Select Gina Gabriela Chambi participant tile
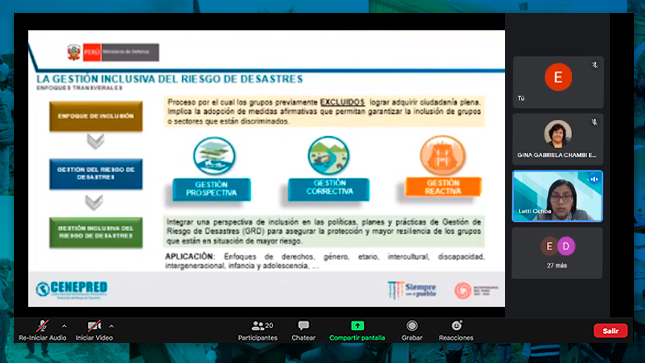Image resolution: width=645 pixels, height=363 pixels. [x=558, y=139]
